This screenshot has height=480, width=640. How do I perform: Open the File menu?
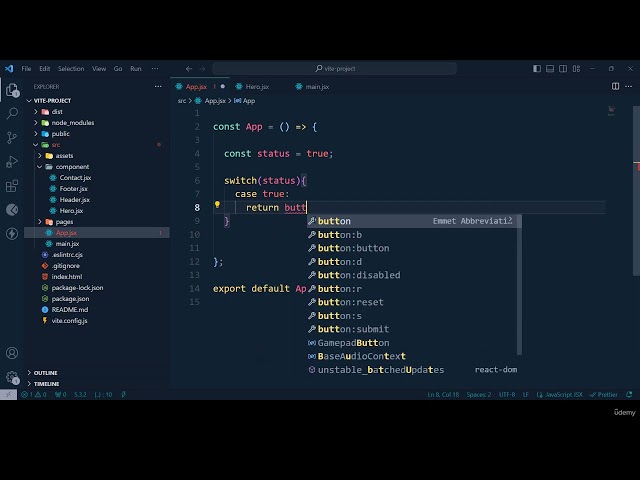pyautogui.click(x=26, y=69)
